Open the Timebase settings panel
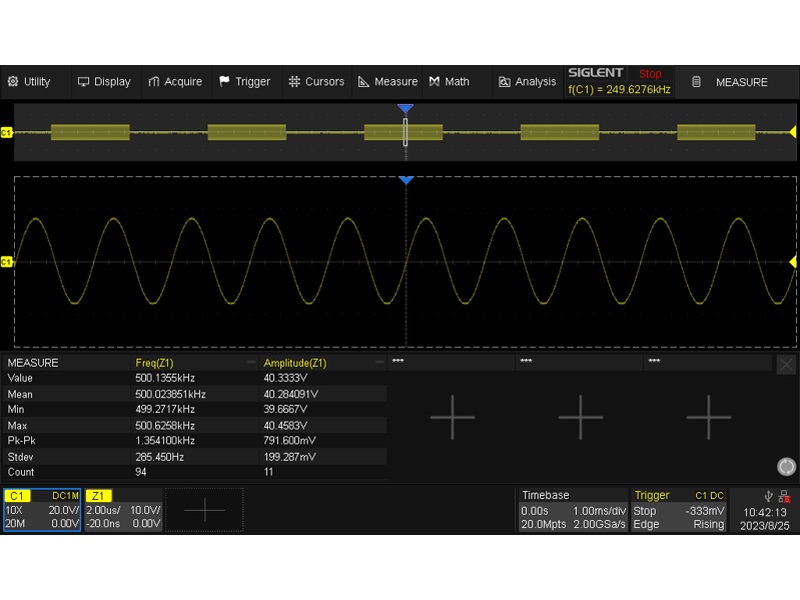The width and height of the screenshot is (800, 600). coord(572,510)
